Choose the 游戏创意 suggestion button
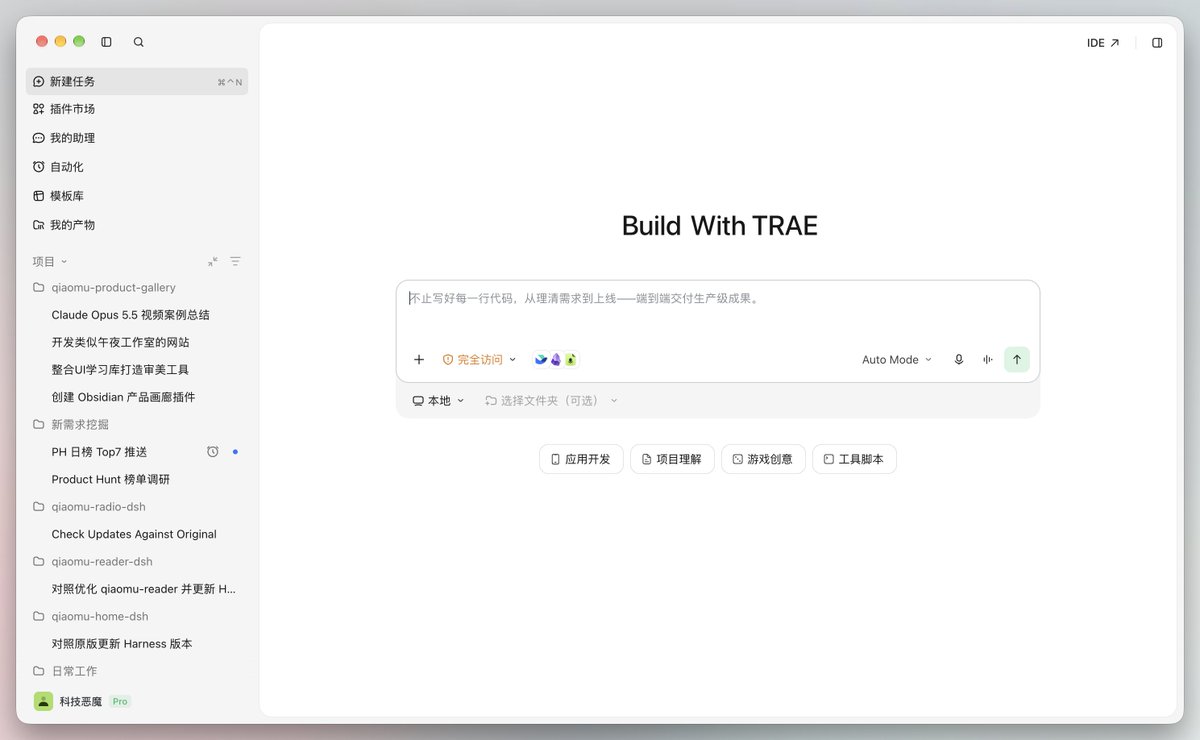The height and width of the screenshot is (740, 1200). [763, 459]
